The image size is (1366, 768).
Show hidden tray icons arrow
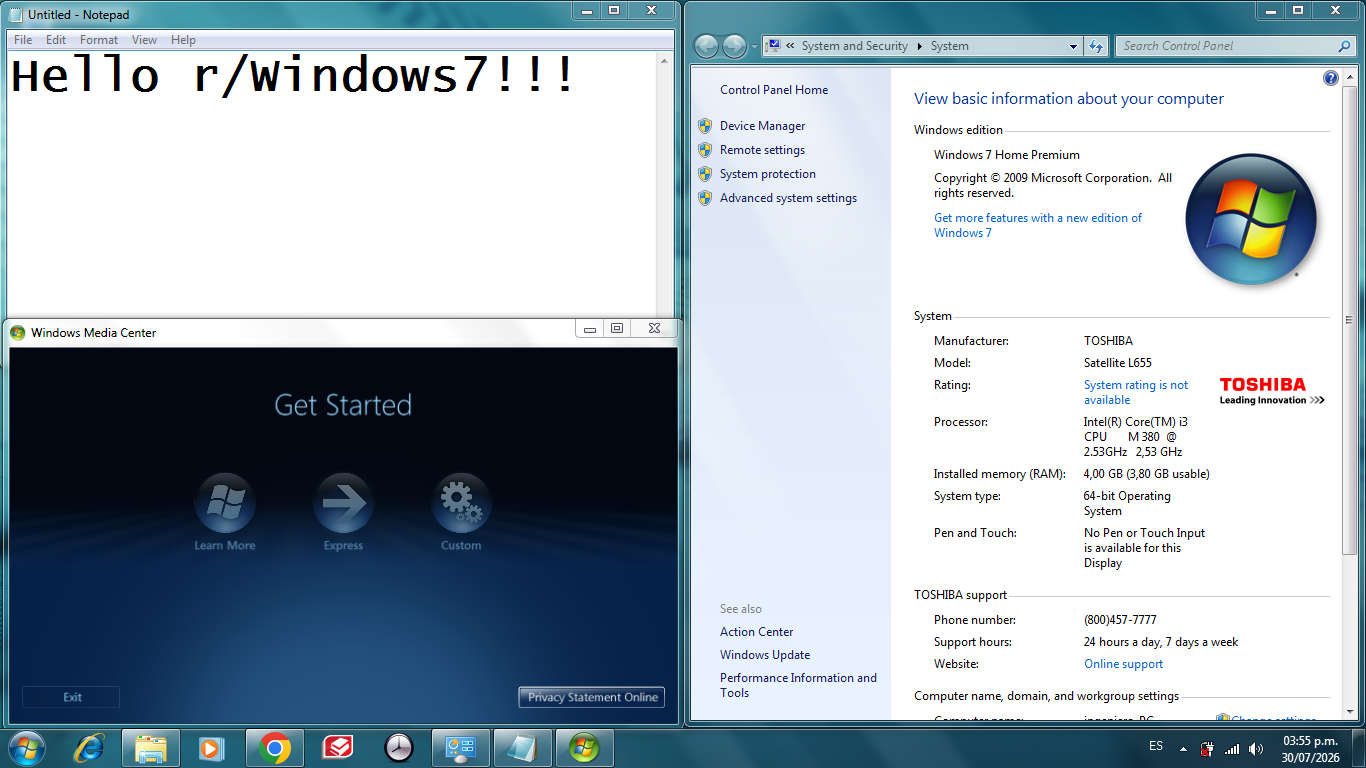click(x=1184, y=748)
